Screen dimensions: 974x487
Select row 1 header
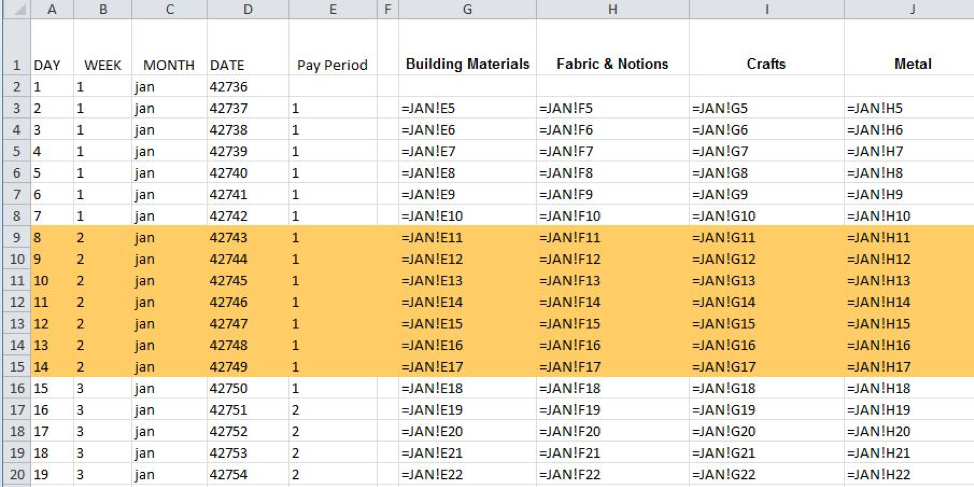point(17,47)
